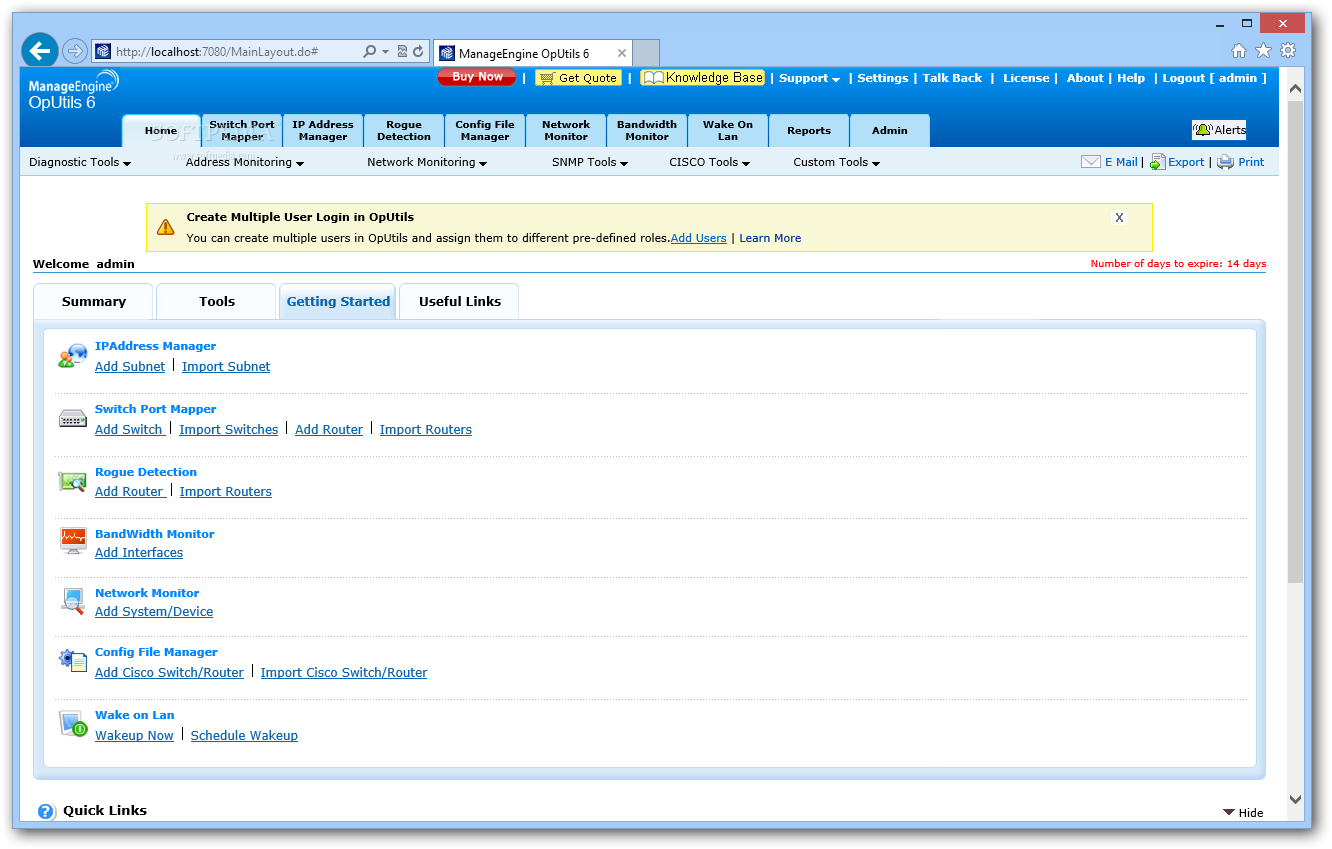Image resolution: width=1332 pixels, height=849 pixels.
Task: Click the Wake on Lan icon
Action: (73, 724)
